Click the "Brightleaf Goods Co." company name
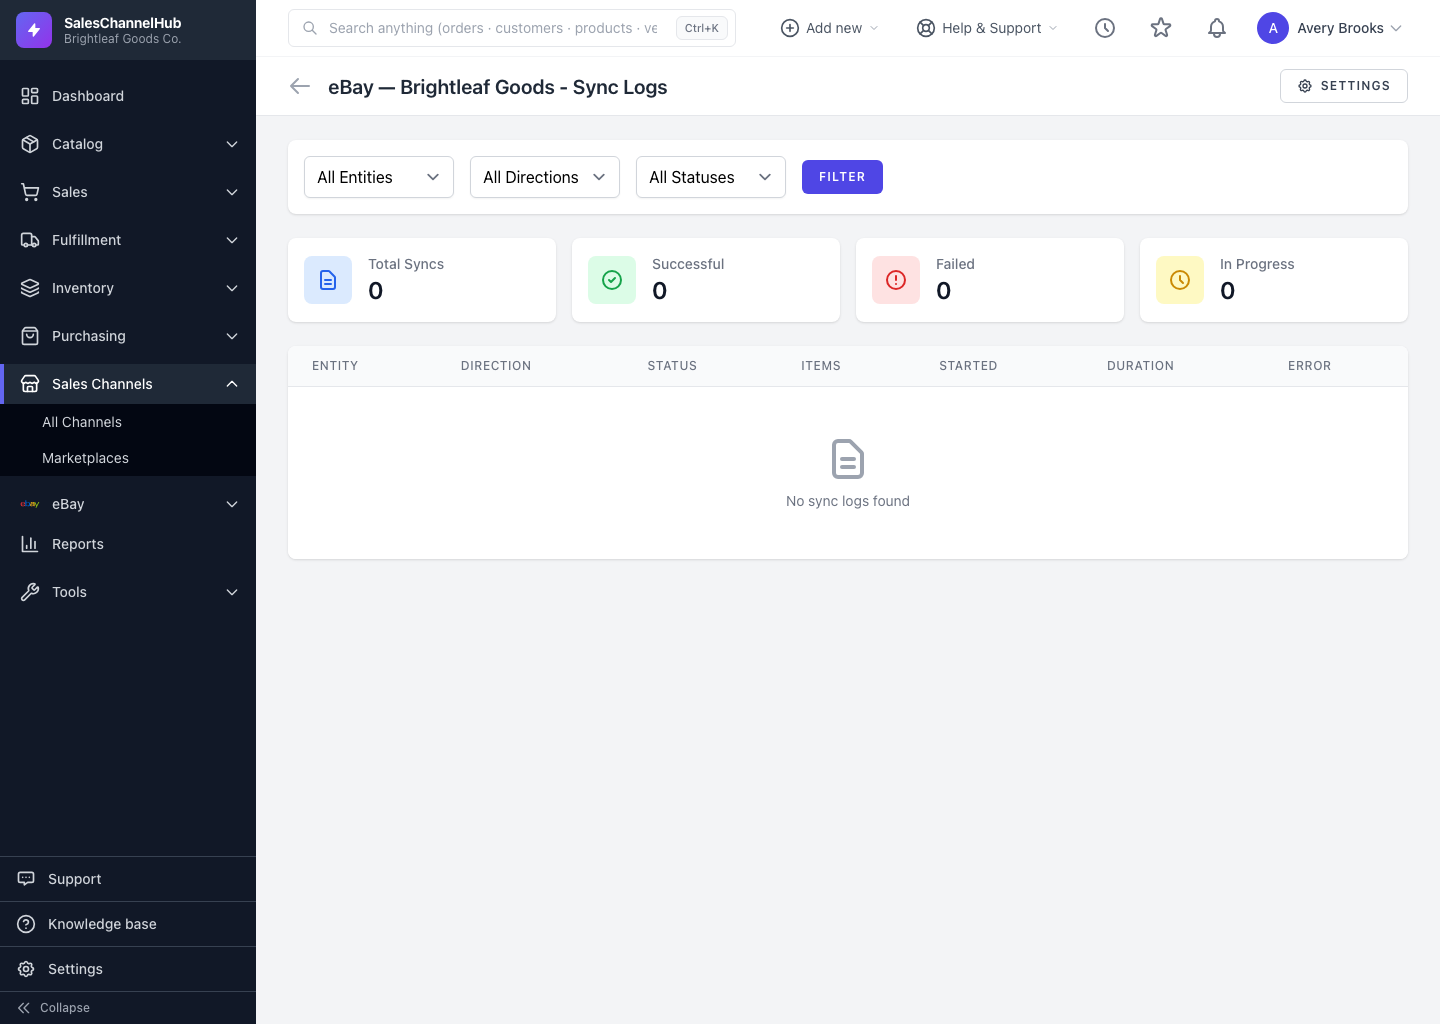Viewport: 1440px width, 1024px height. tap(122, 39)
